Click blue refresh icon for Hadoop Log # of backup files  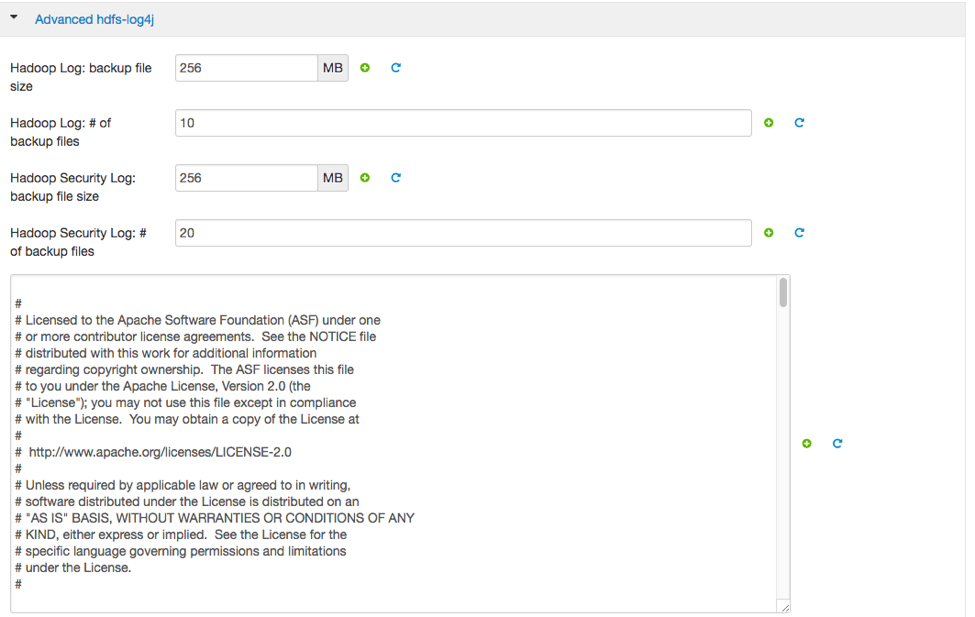[x=799, y=123]
